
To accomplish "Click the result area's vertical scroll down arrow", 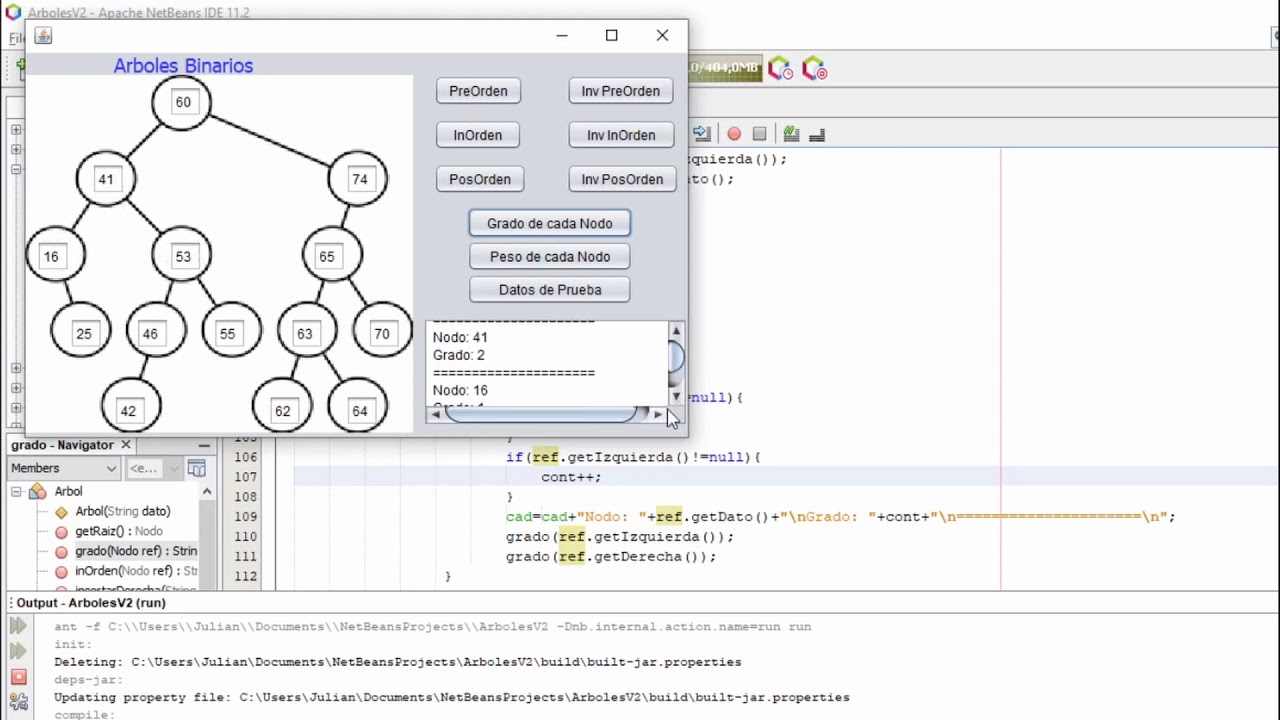I will [x=676, y=397].
